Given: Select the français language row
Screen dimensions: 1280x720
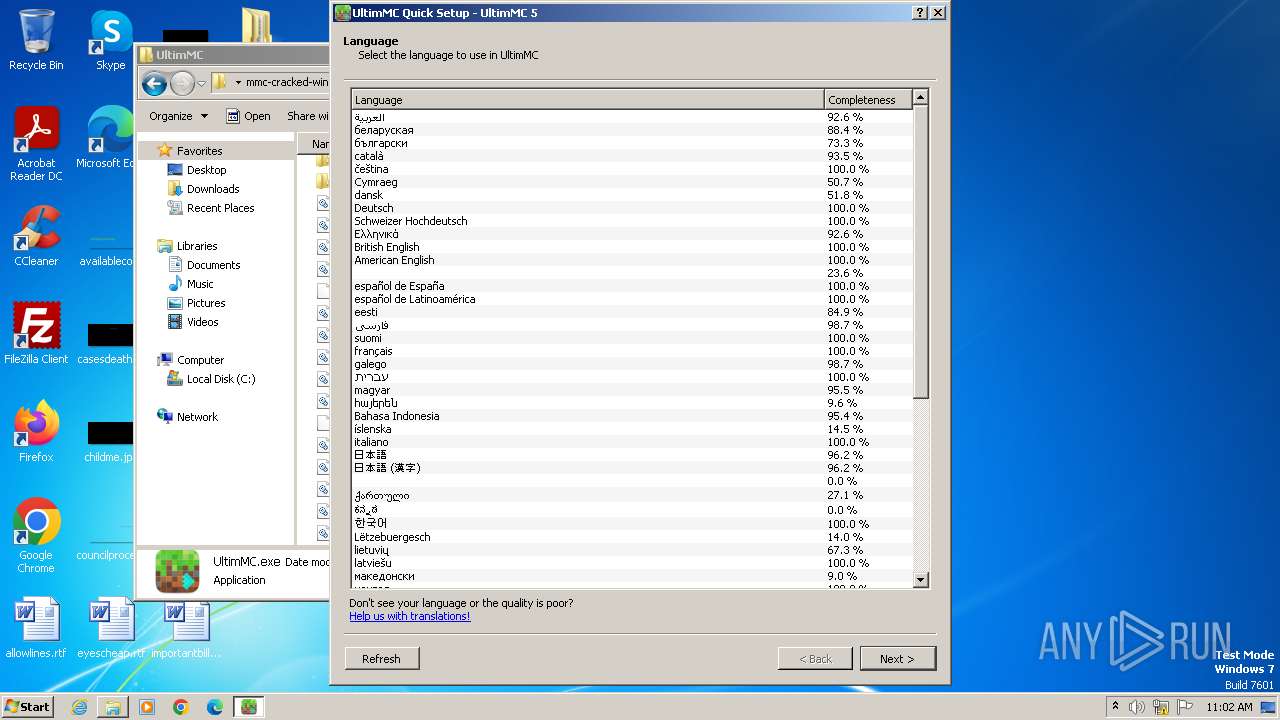Looking at the screenshot, I should (632, 351).
